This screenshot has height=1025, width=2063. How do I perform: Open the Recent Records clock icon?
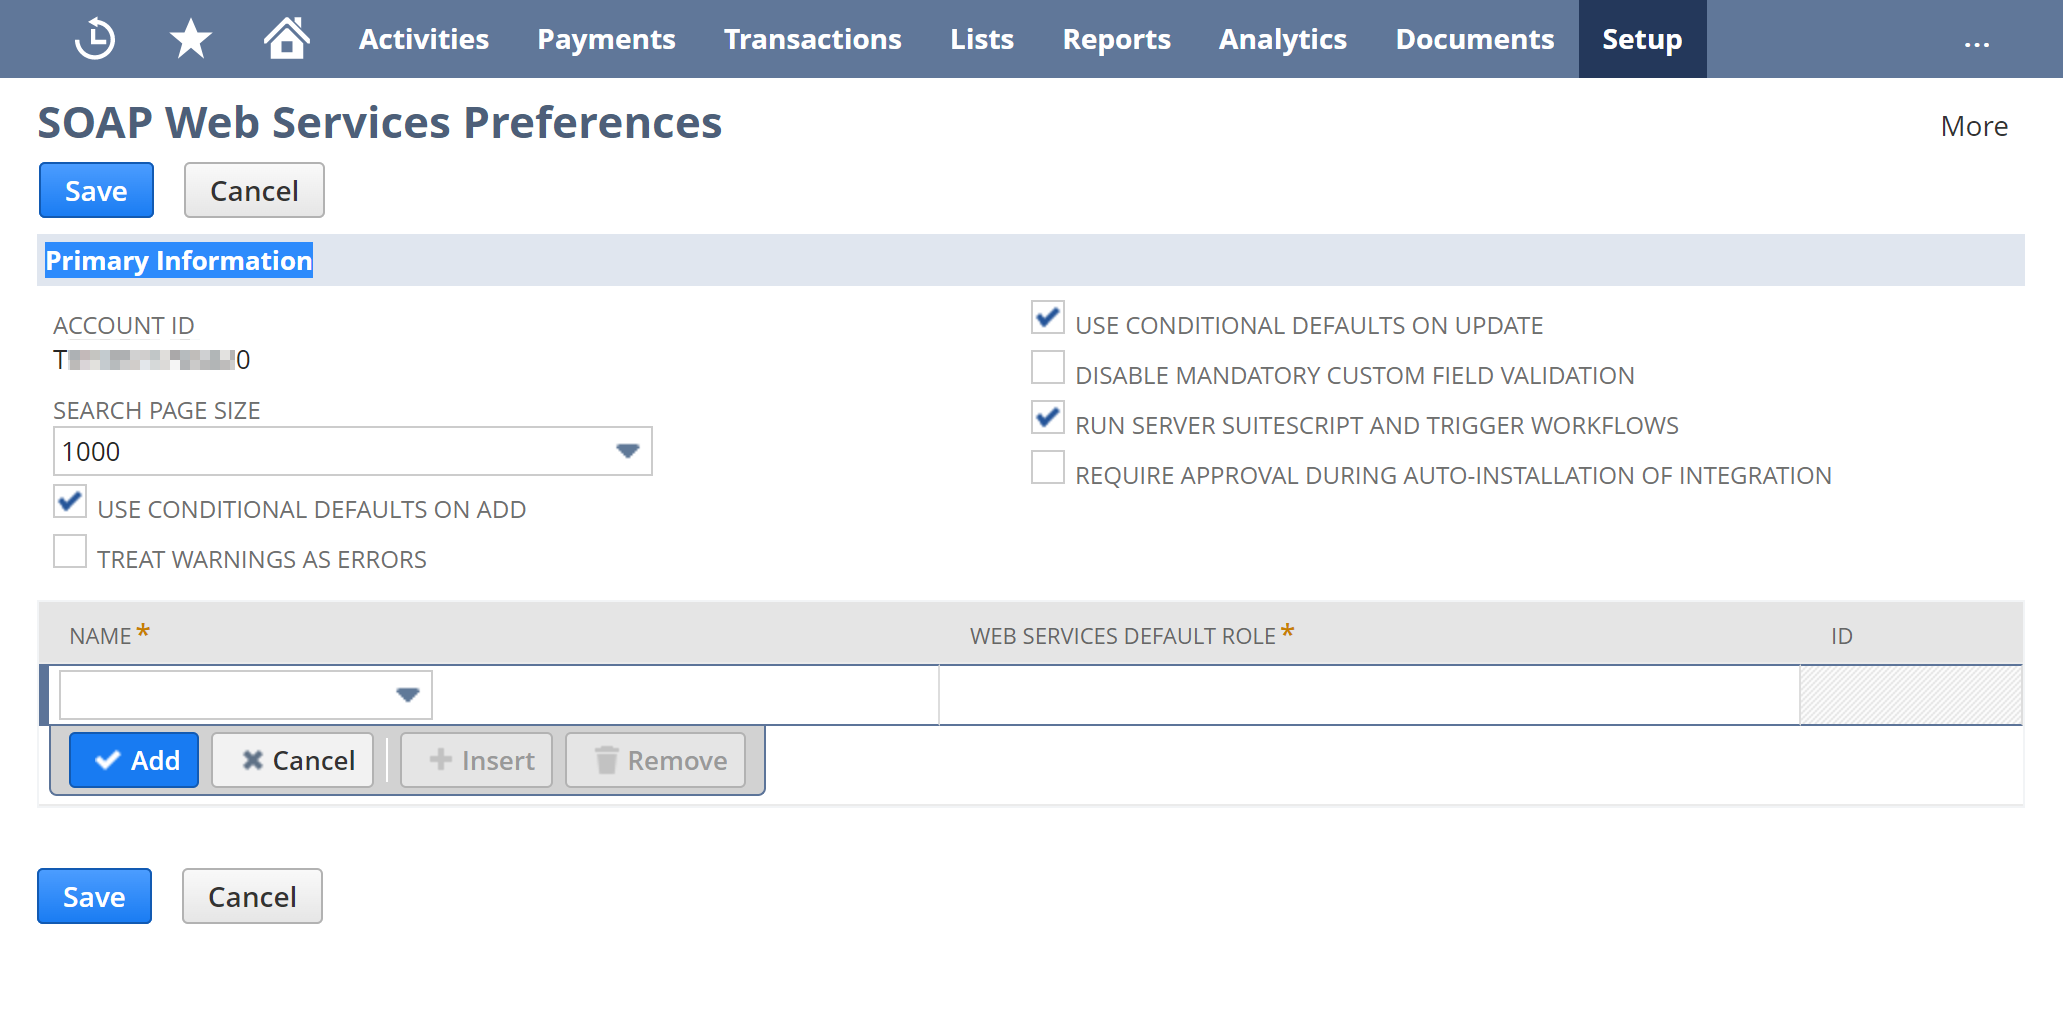click(x=95, y=39)
